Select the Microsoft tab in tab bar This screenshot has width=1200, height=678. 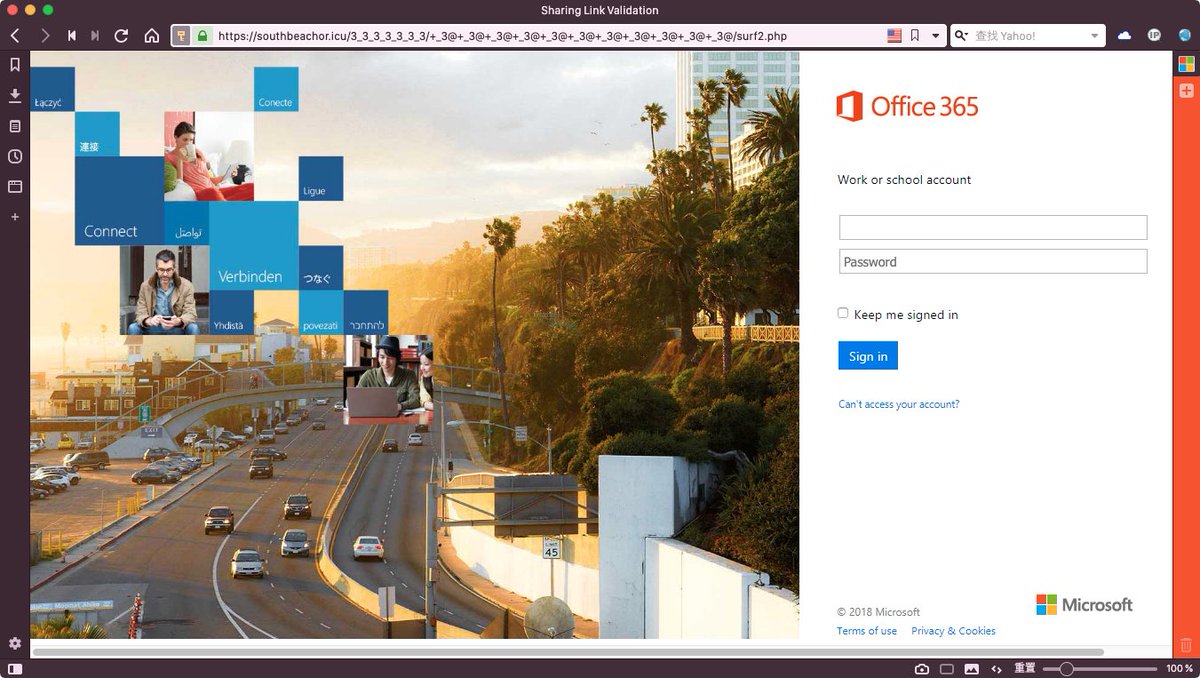coord(1186,64)
